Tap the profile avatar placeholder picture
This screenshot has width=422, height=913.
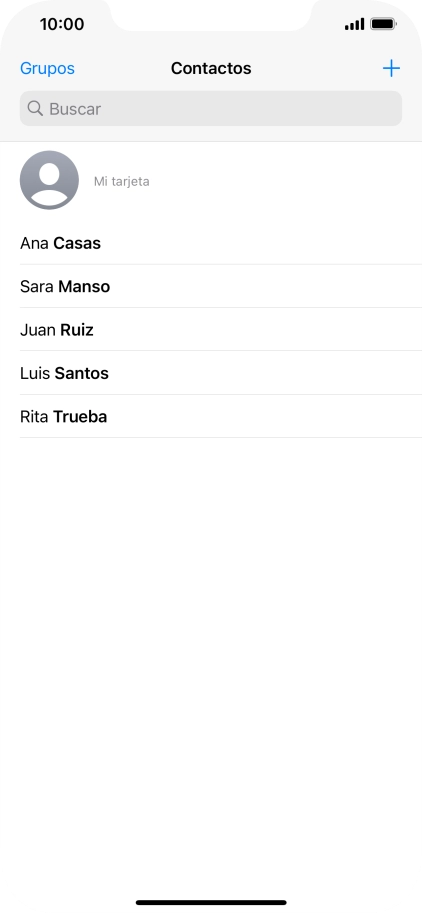[x=49, y=180]
